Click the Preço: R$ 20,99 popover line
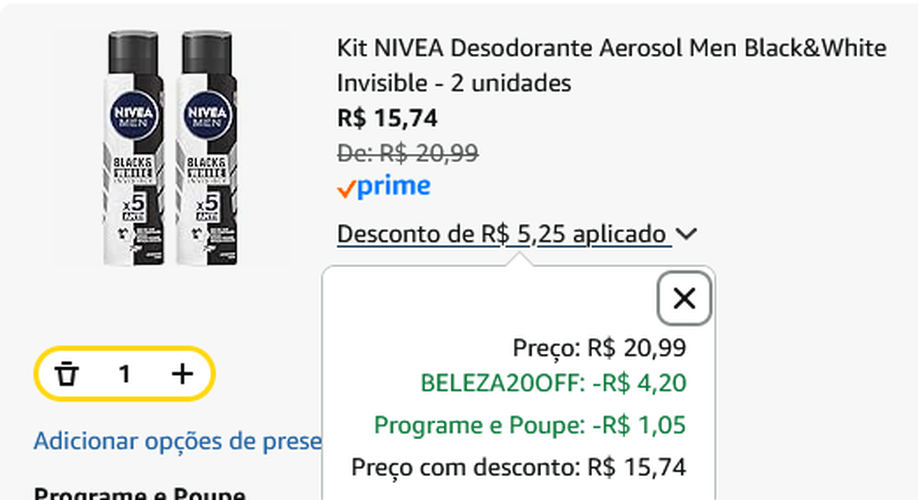The width and height of the screenshot is (918, 500). click(599, 348)
